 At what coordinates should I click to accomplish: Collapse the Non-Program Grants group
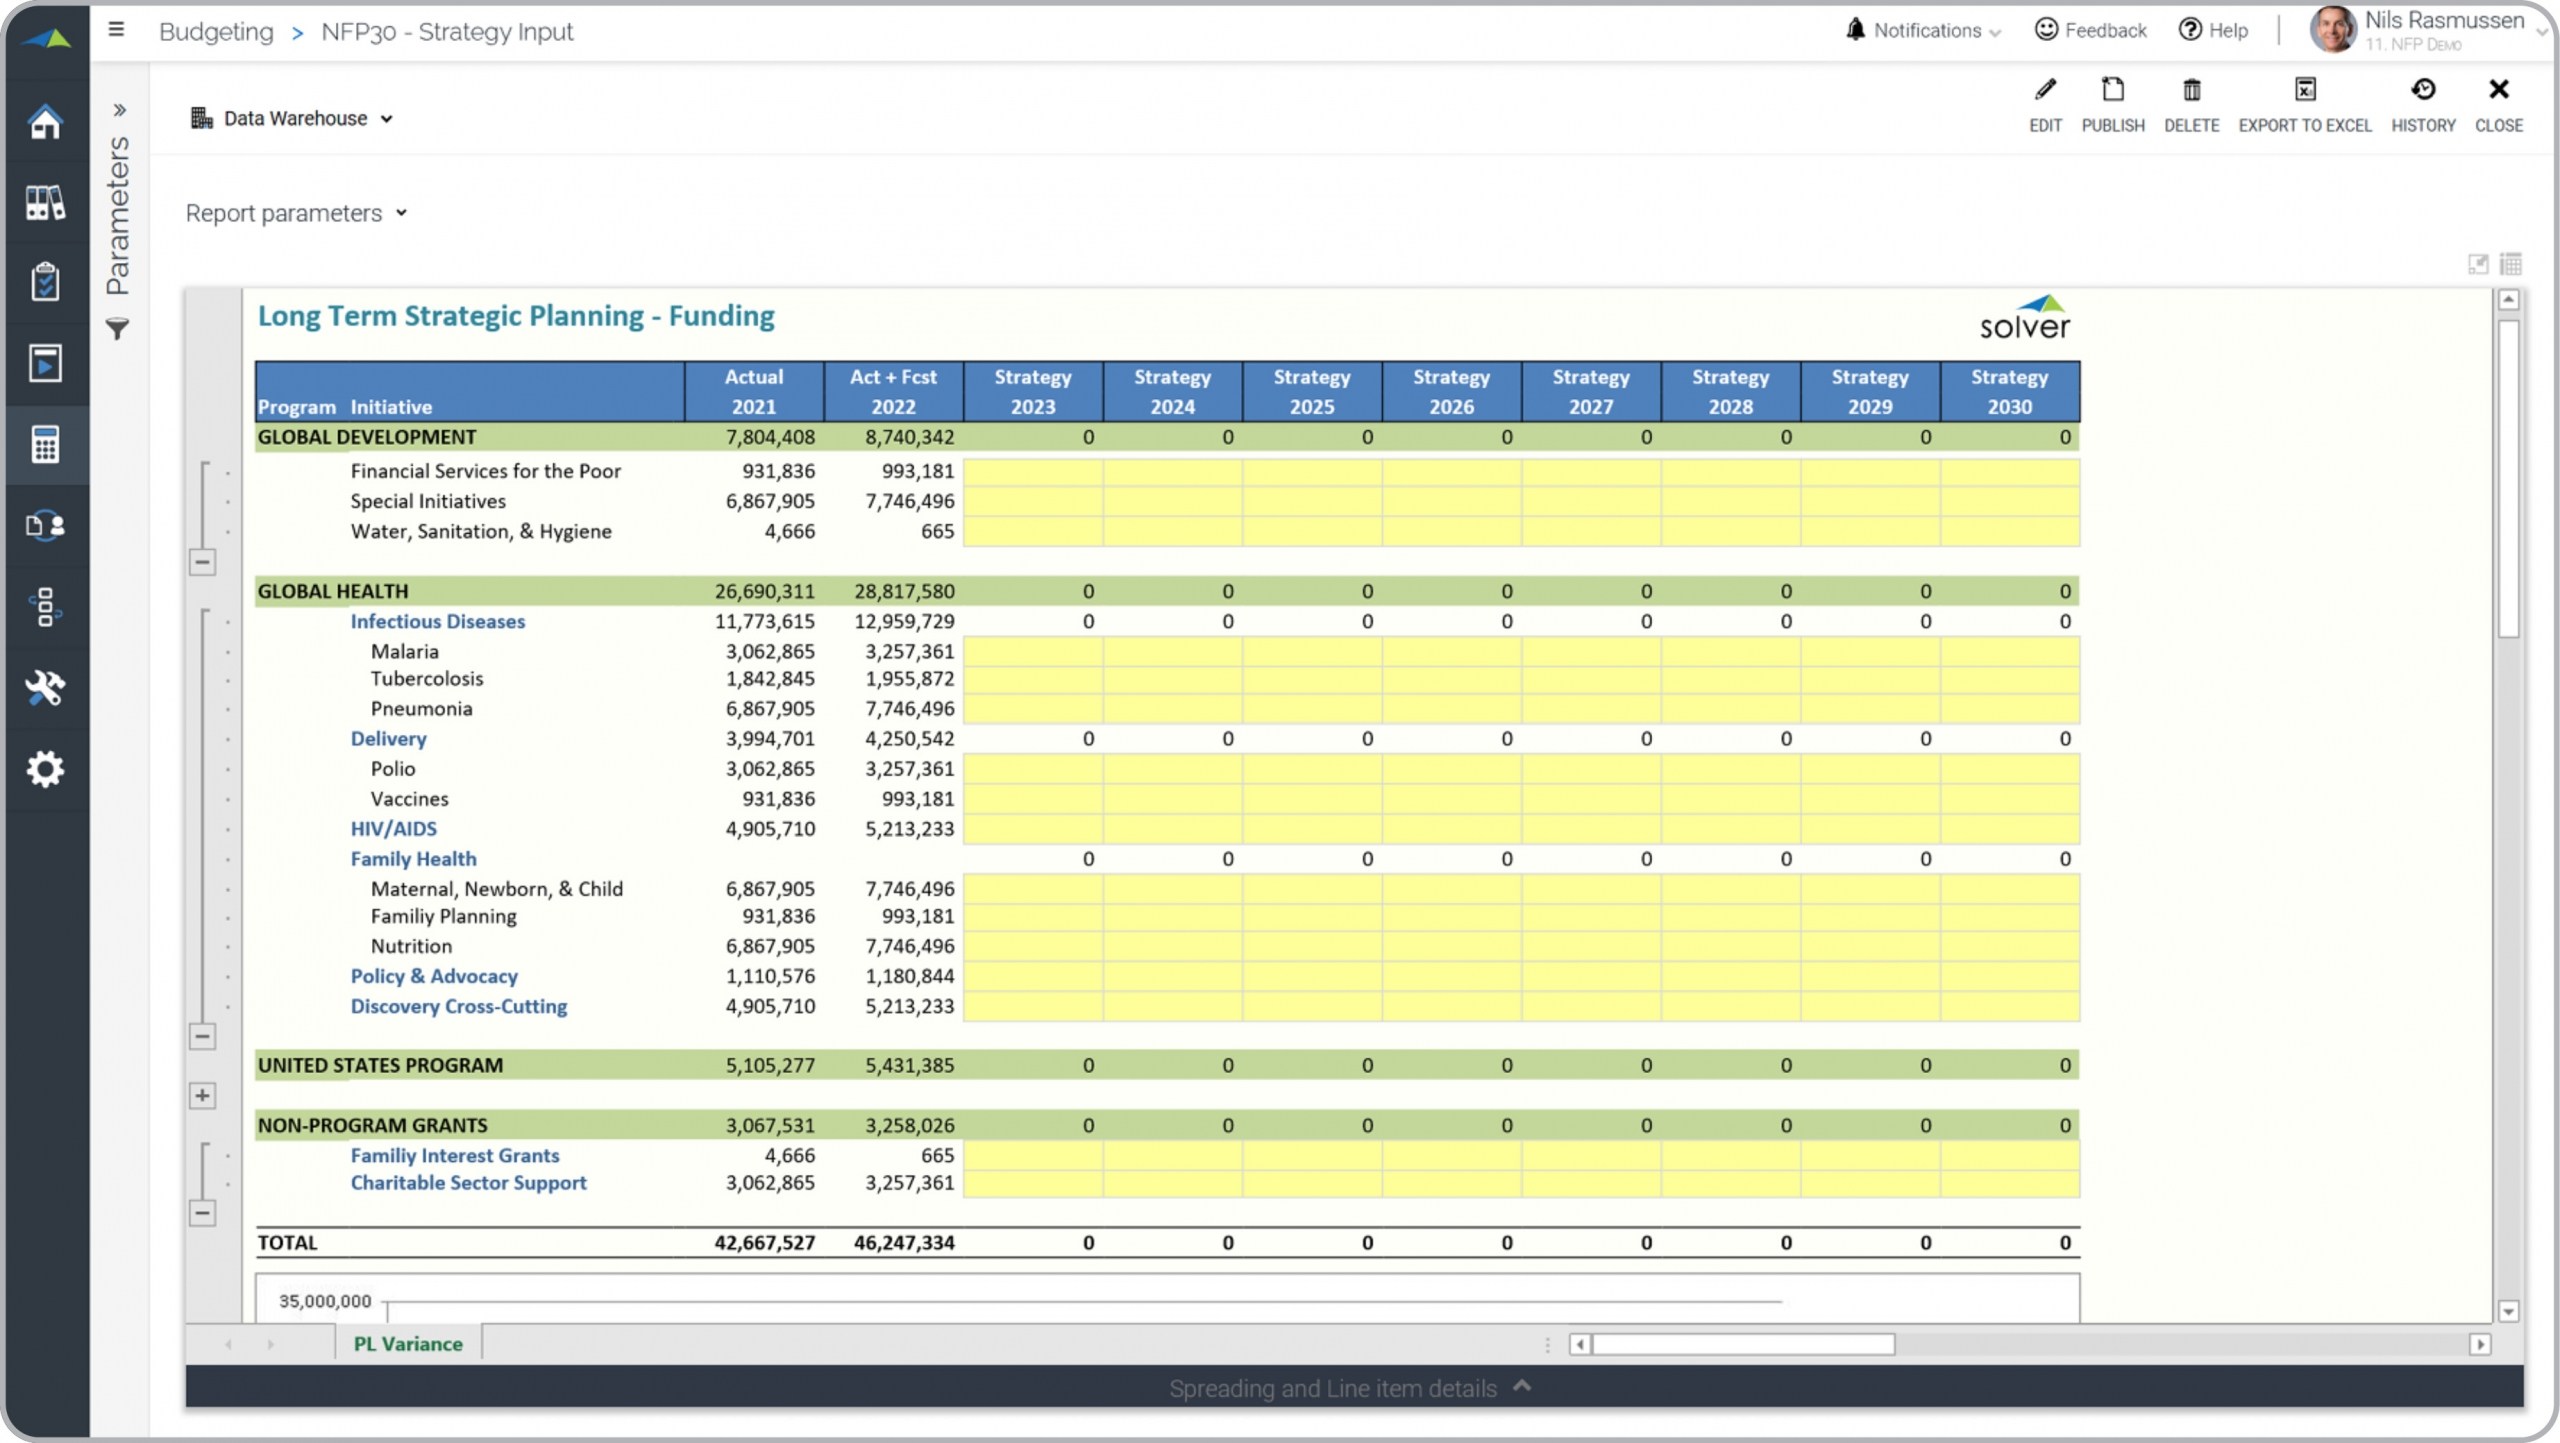(202, 1213)
